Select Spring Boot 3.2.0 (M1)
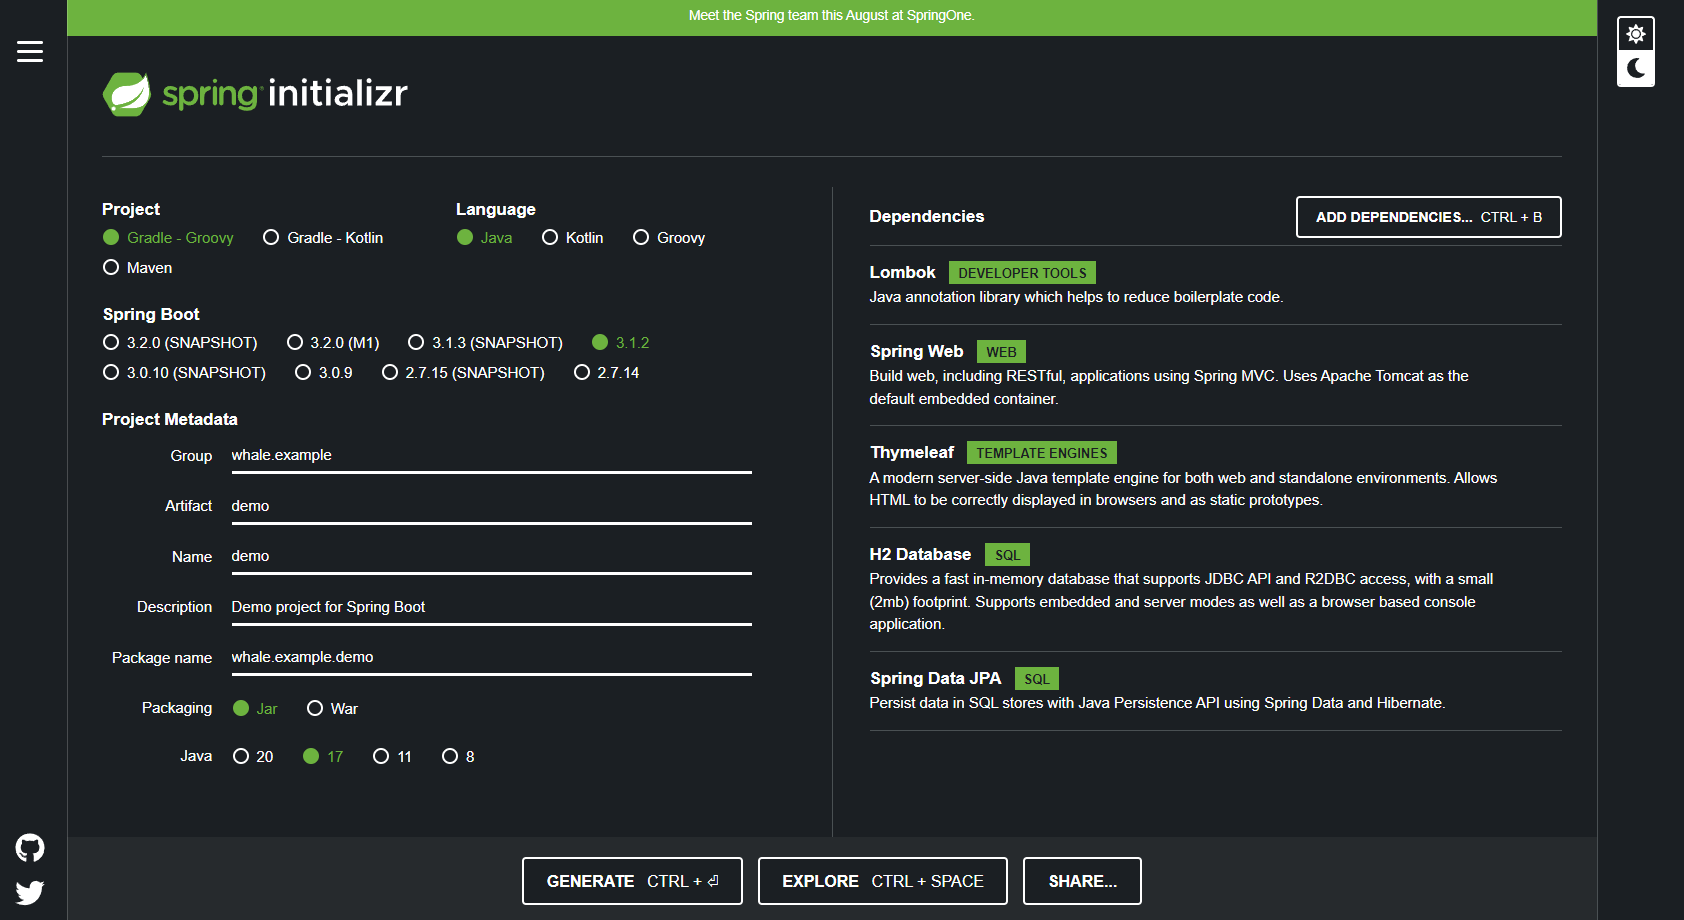Viewport: 1684px width, 920px height. (333, 343)
